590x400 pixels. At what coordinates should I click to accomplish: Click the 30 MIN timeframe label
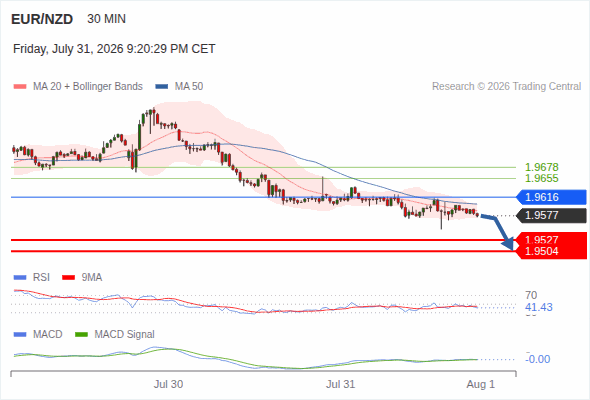(106, 19)
